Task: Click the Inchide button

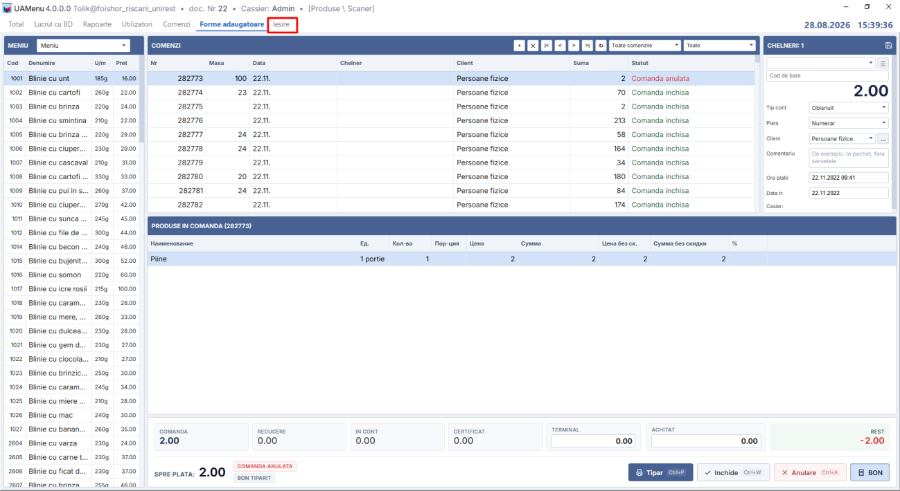Action: point(733,472)
